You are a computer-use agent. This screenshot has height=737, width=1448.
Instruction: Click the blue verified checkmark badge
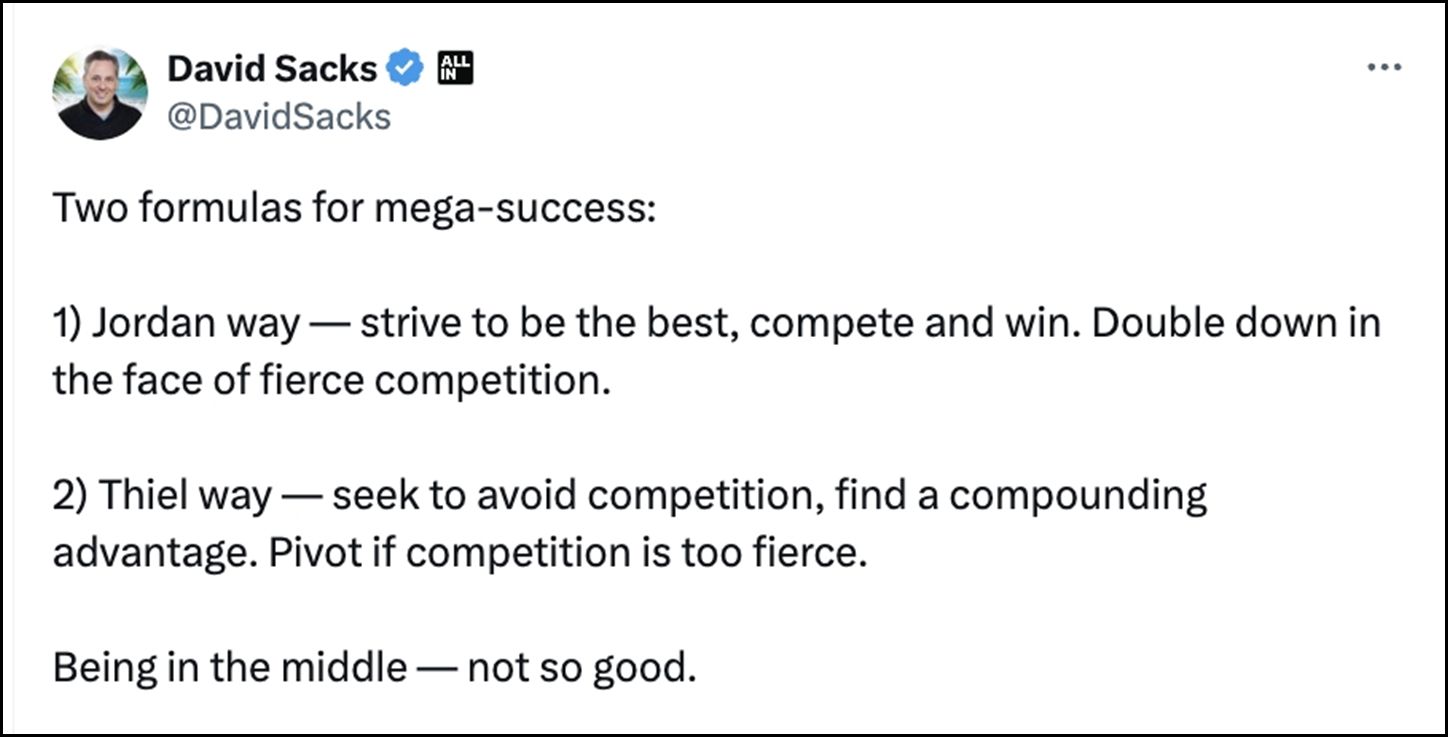point(405,68)
